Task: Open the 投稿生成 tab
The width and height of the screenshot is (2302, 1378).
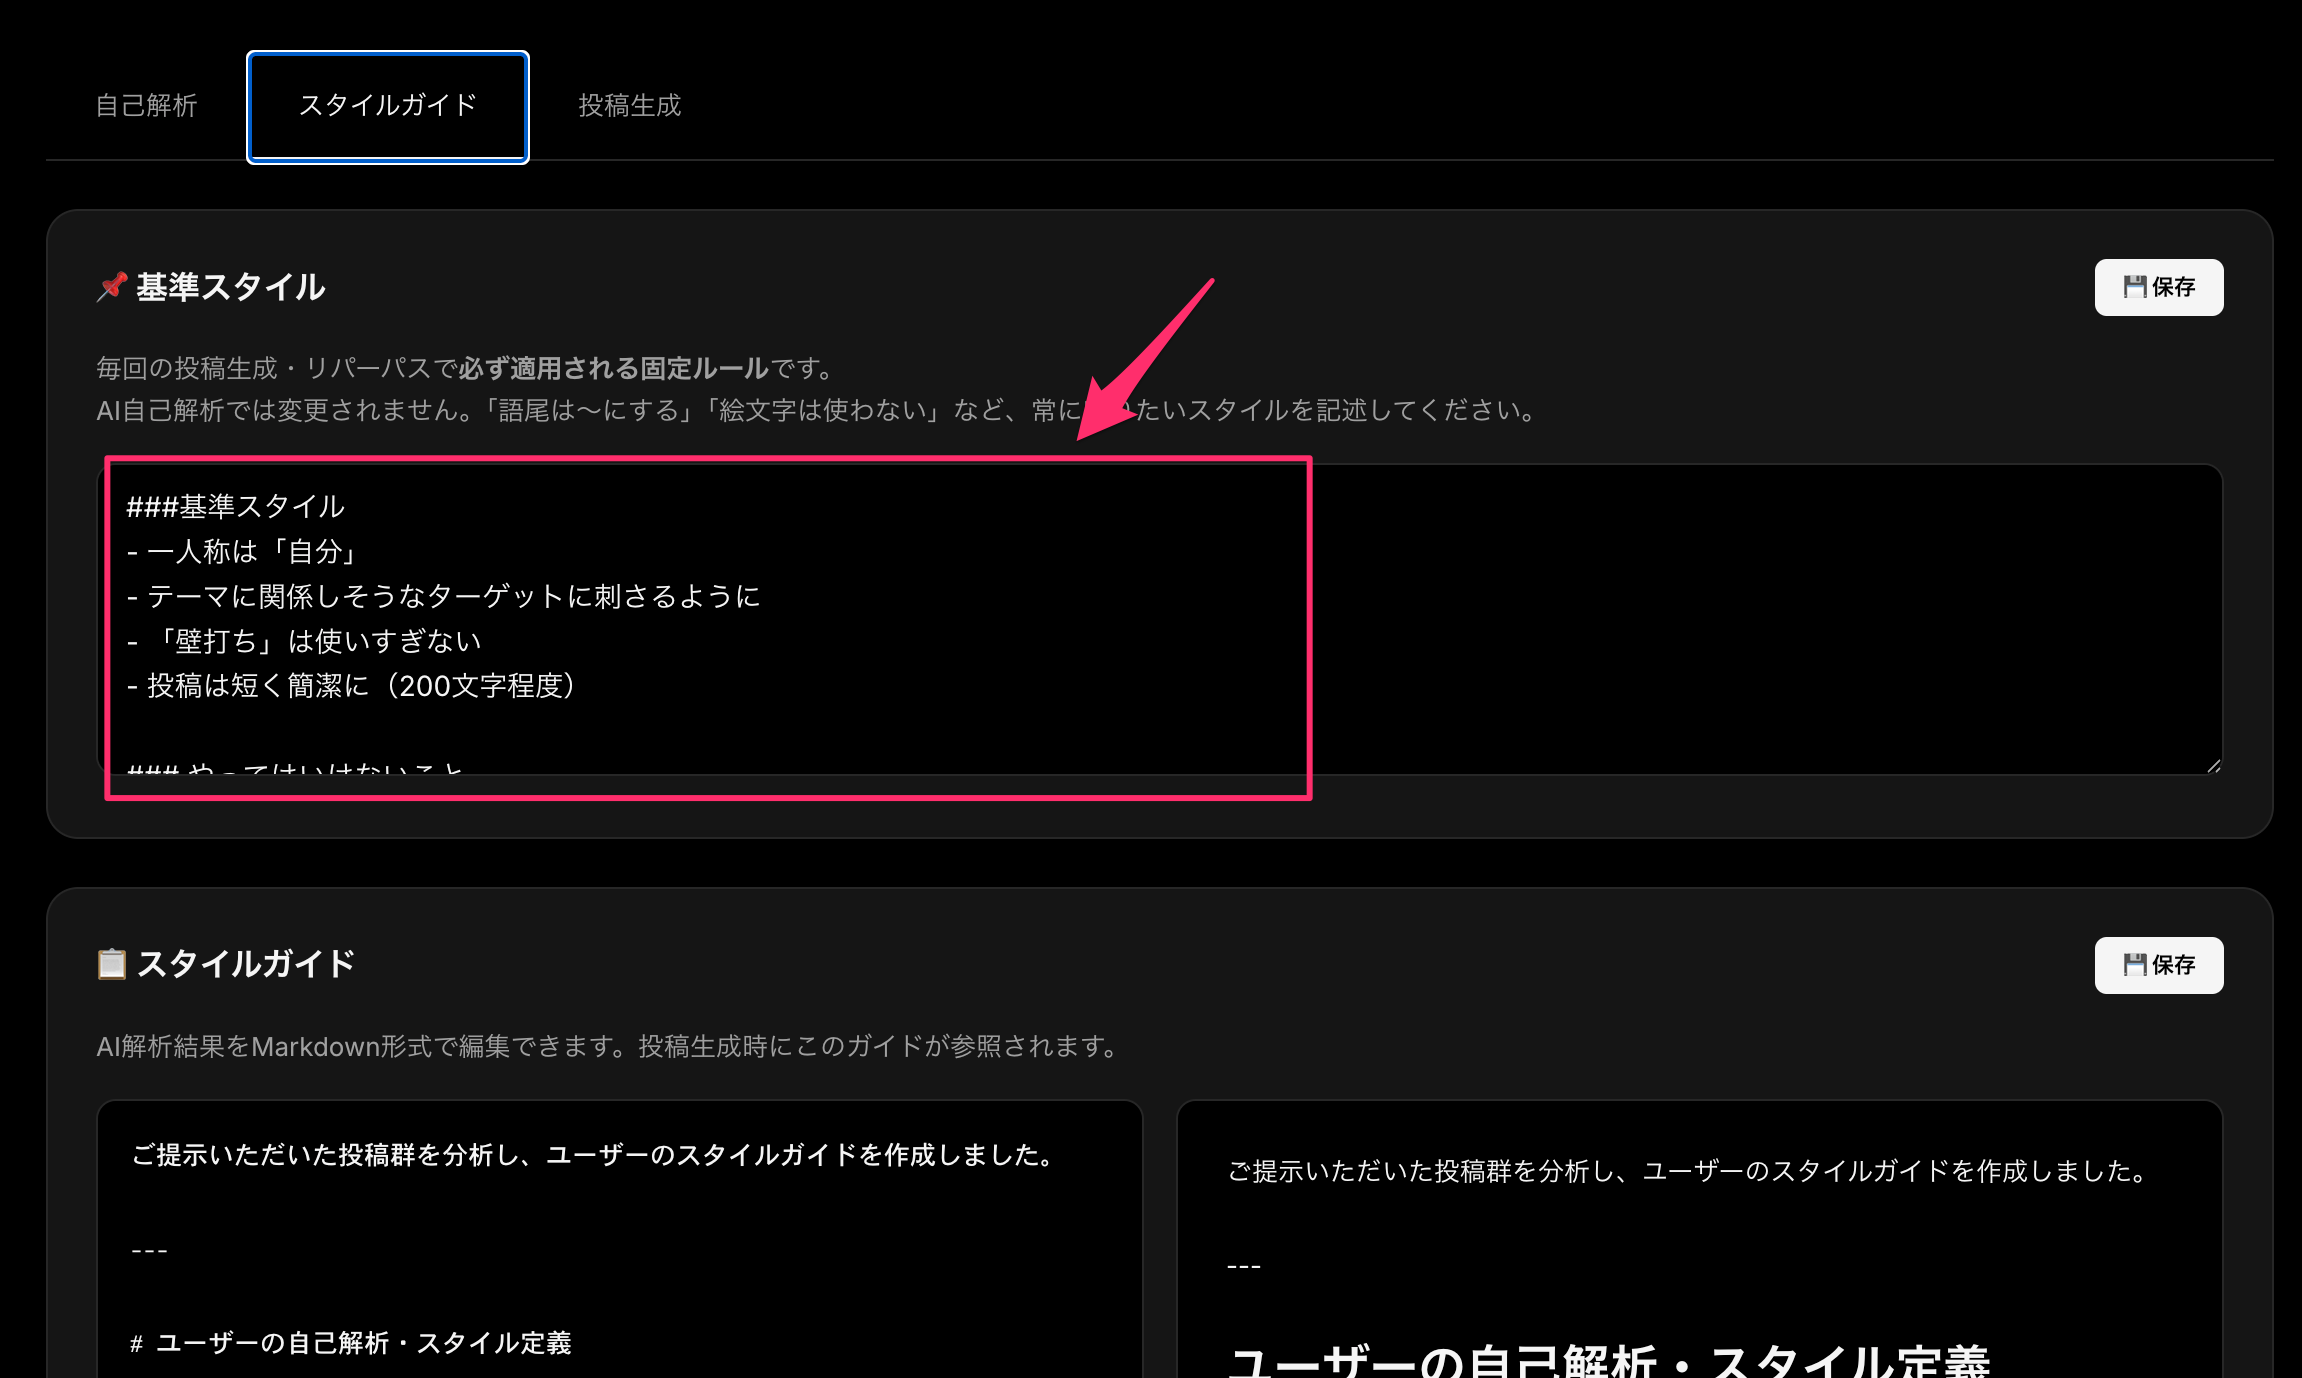Action: click(629, 106)
